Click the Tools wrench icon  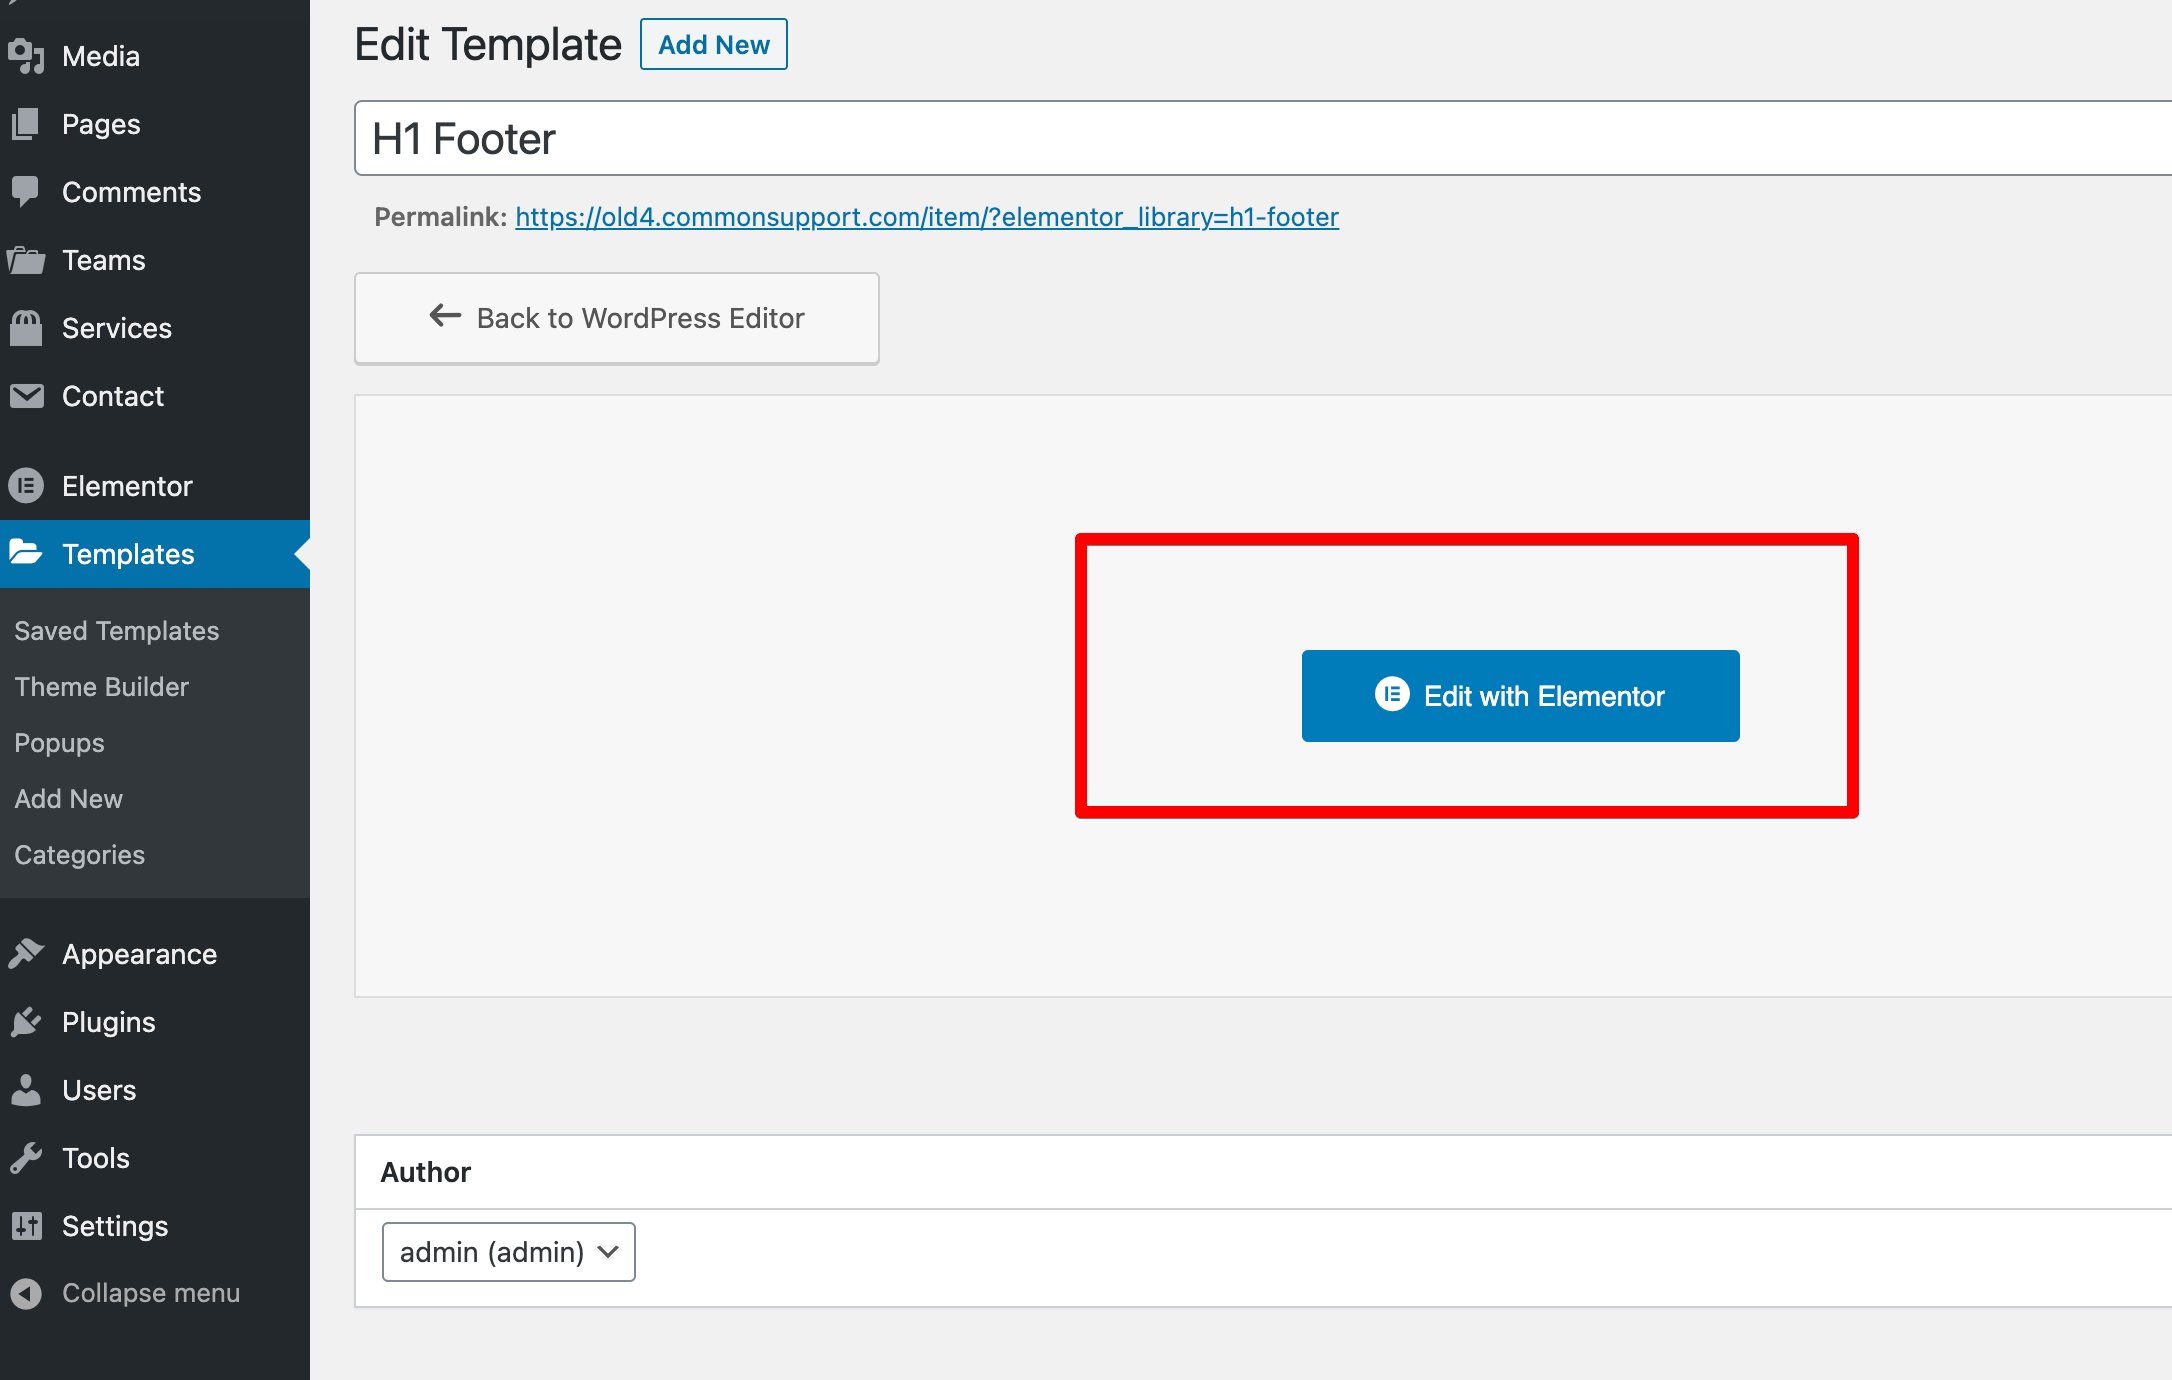[x=27, y=1158]
